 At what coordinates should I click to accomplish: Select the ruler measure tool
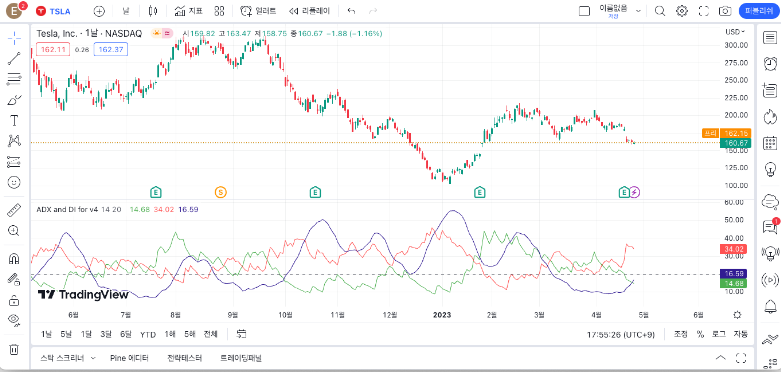pyautogui.click(x=14, y=211)
